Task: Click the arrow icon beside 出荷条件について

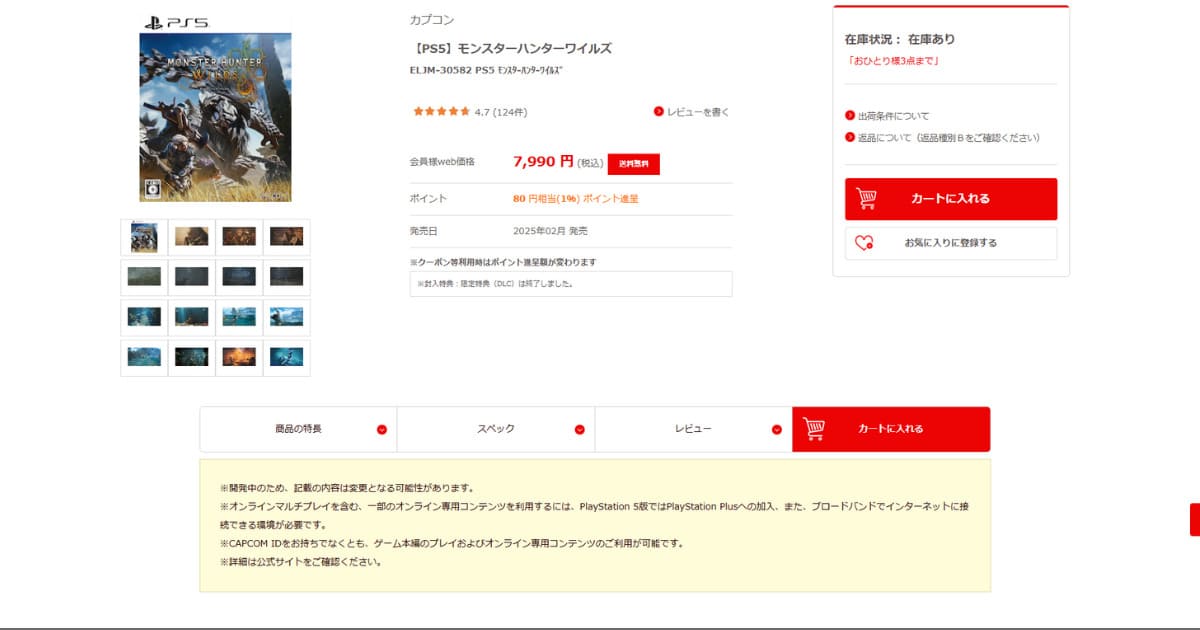Action: (x=850, y=116)
